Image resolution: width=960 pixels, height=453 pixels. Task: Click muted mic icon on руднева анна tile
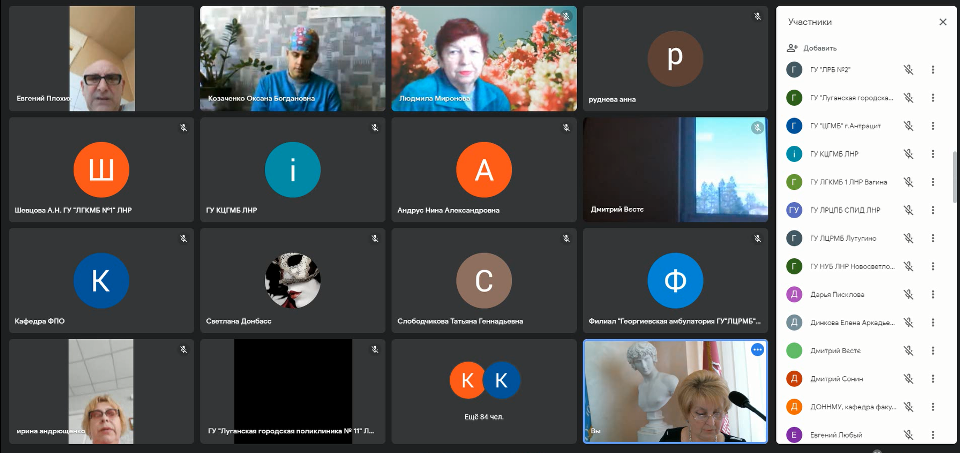click(757, 17)
